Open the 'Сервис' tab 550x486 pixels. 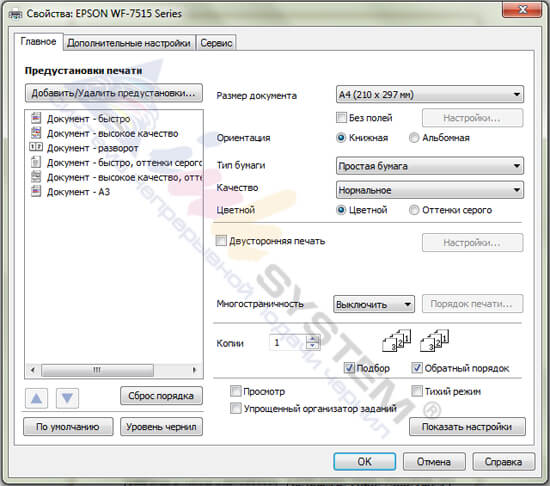click(216, 43)
